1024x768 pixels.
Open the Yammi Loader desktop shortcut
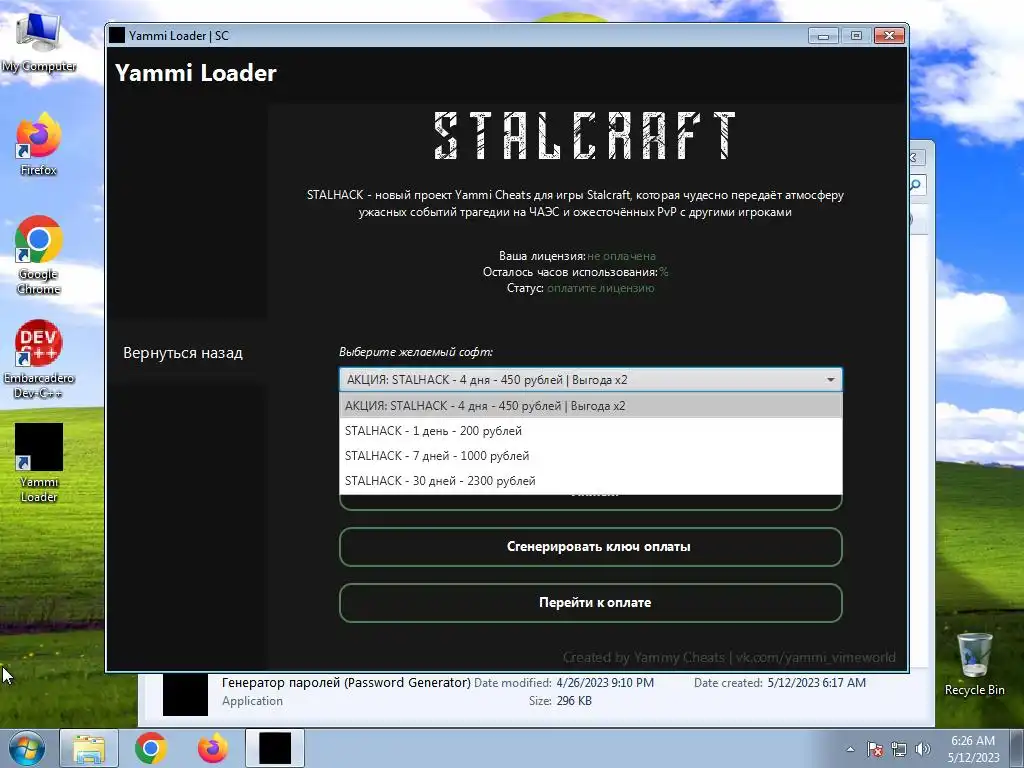(39, 462)
